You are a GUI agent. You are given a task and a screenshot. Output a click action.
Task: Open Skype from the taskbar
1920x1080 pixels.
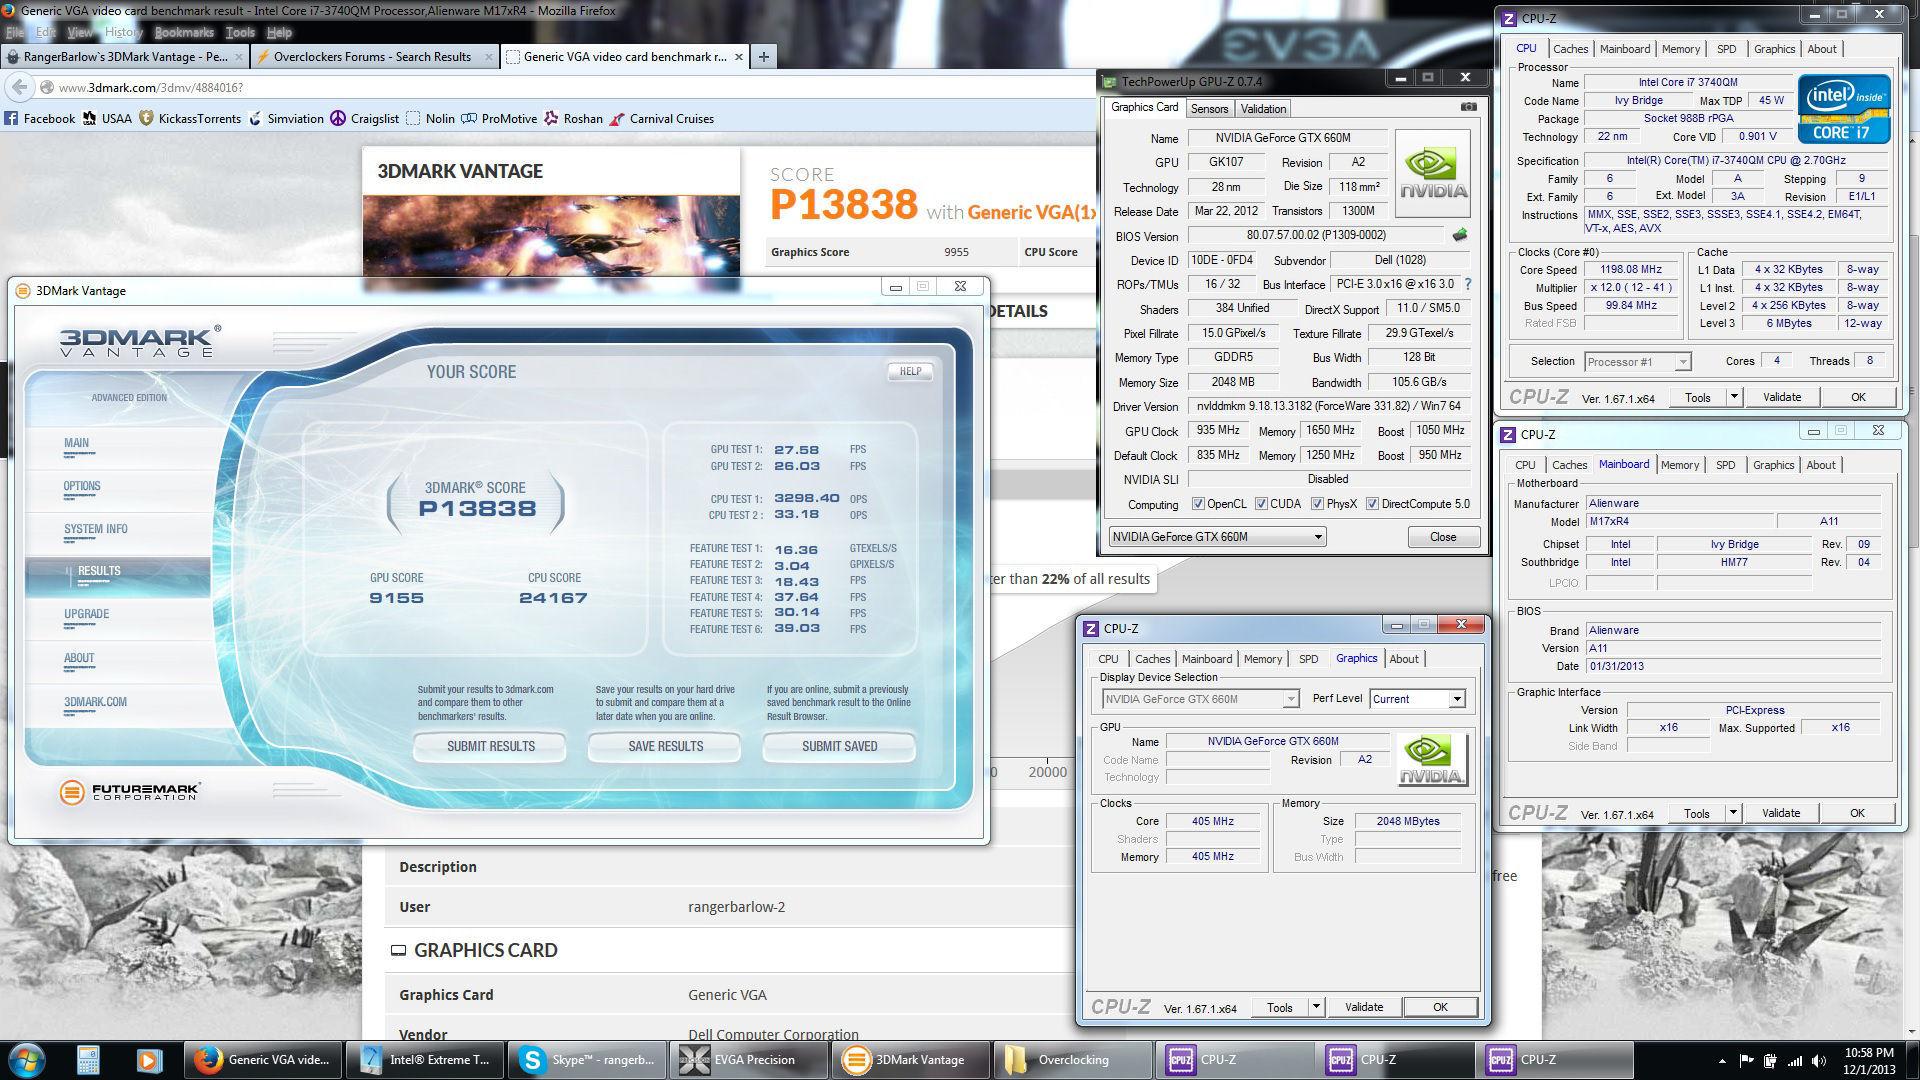pos(588,1060)
